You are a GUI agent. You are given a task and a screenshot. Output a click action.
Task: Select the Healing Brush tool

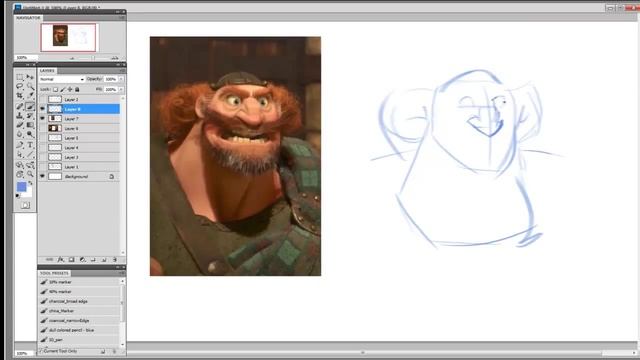pos(20,107)
